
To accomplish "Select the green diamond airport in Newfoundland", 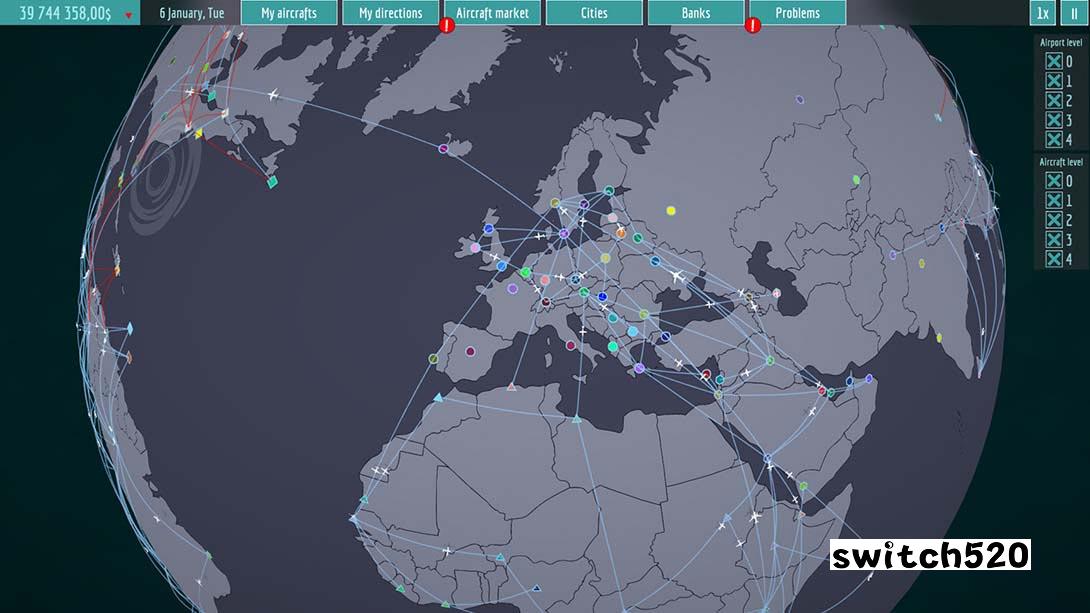I will [272, 182].
